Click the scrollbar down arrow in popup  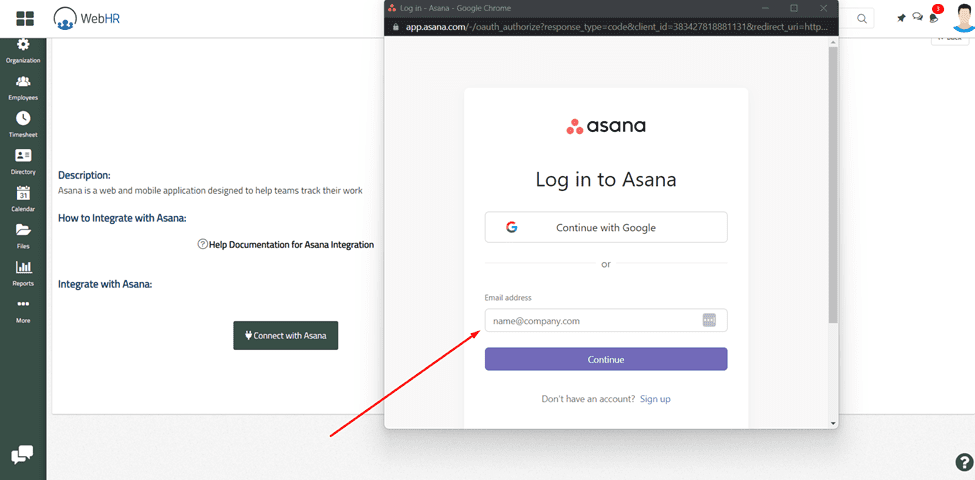click(x=833, y=423)
